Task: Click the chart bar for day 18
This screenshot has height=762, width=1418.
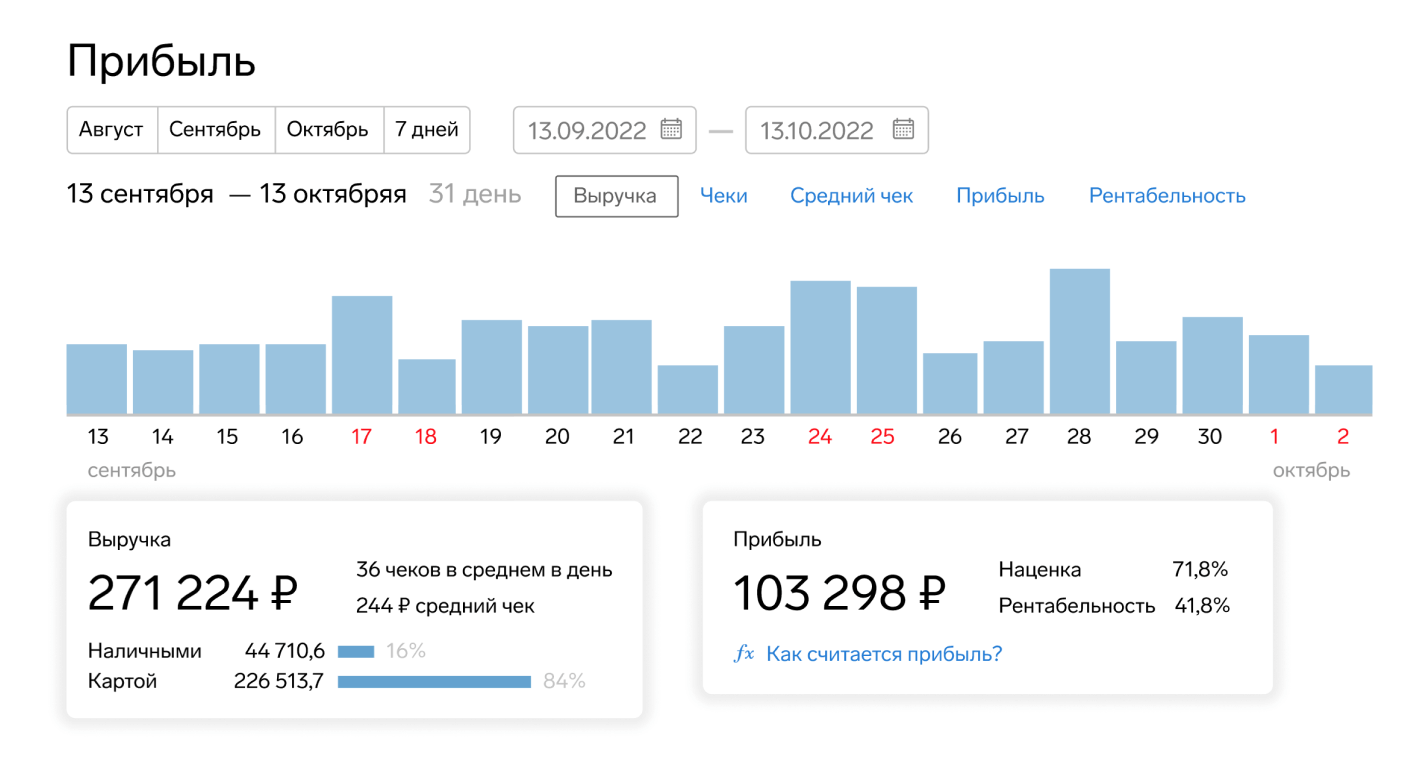Action: 427,387
